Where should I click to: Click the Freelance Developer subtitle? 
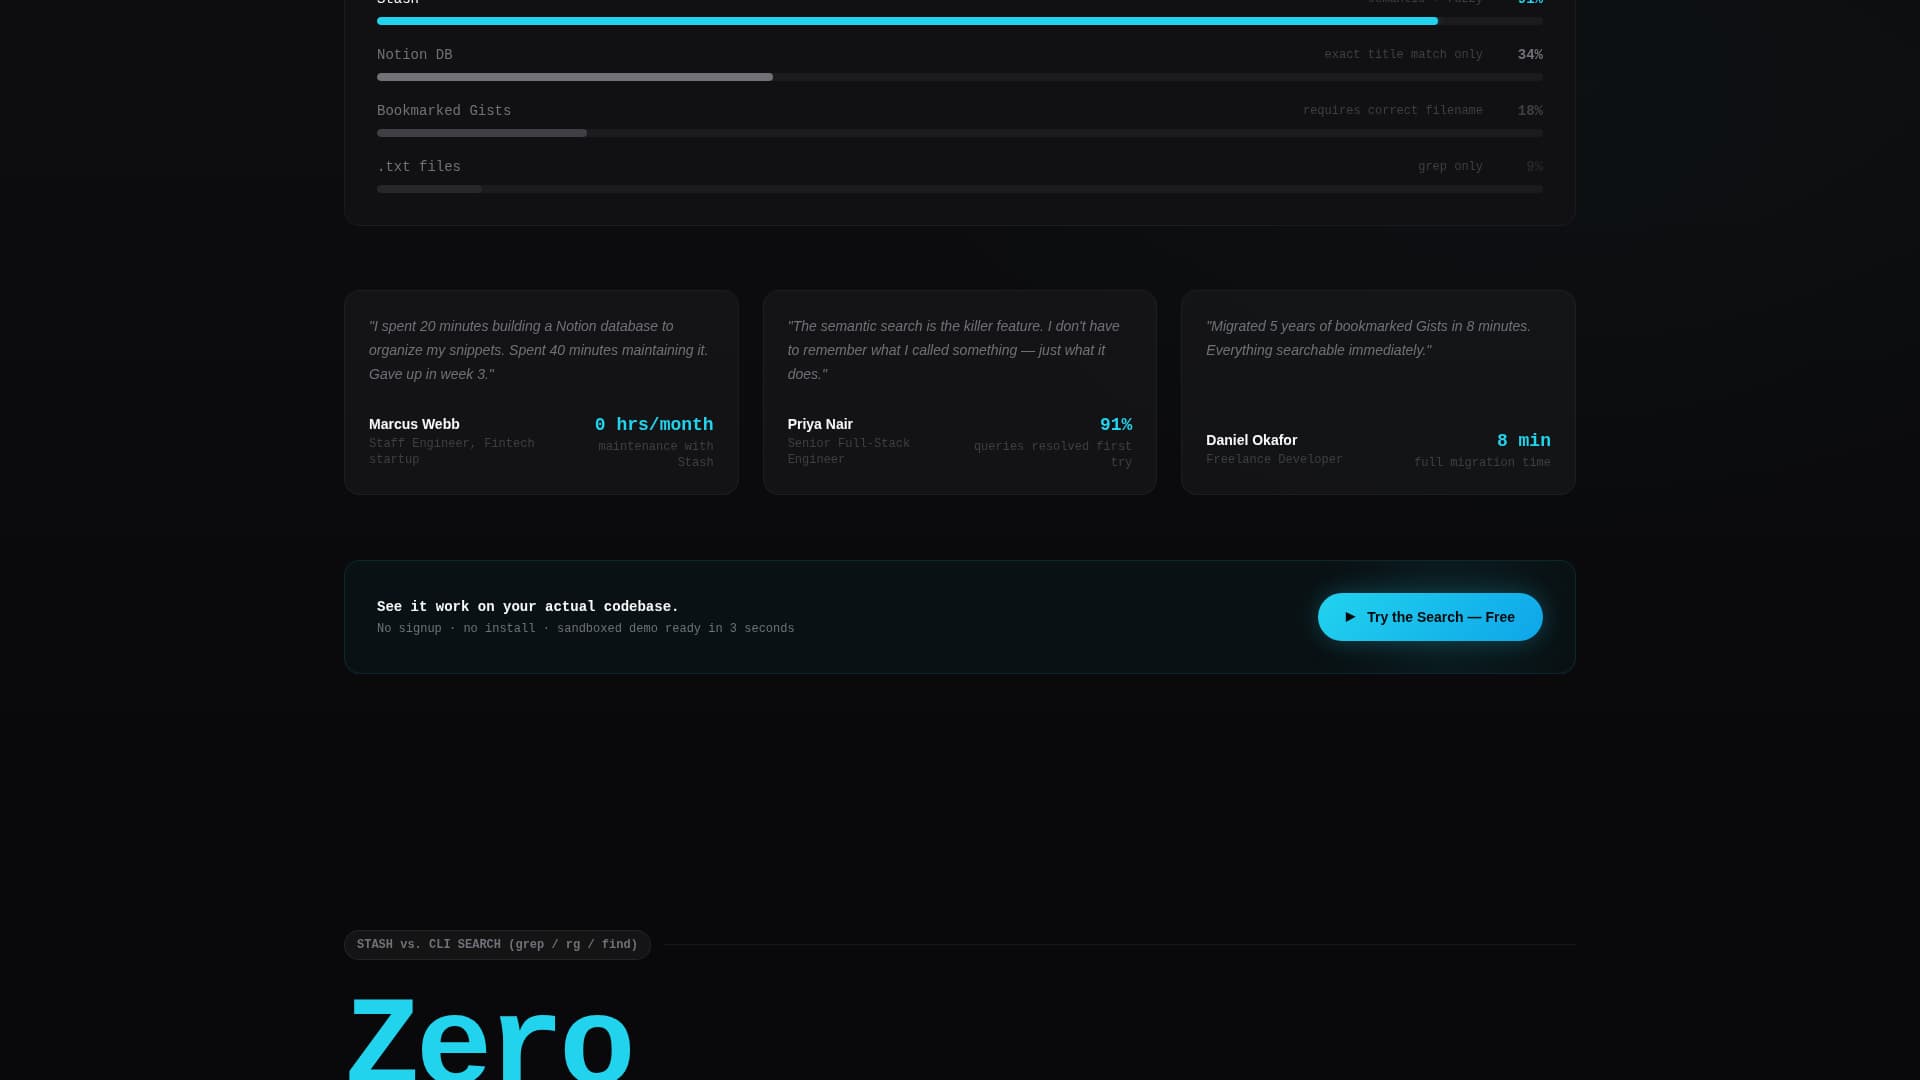point(1274,459)
